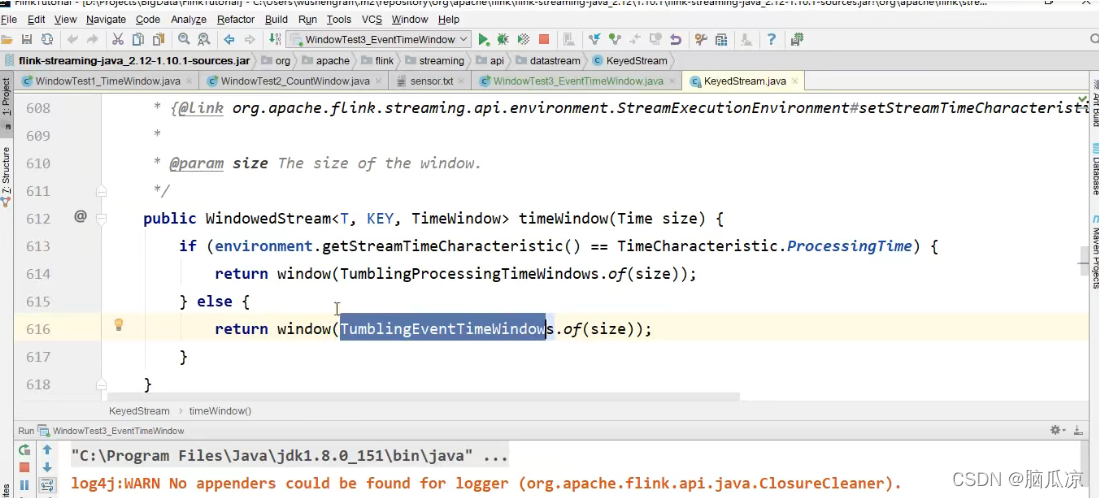Start debugging with the bug icon
Screen dimensions: 1099x498
coord(503,40)
